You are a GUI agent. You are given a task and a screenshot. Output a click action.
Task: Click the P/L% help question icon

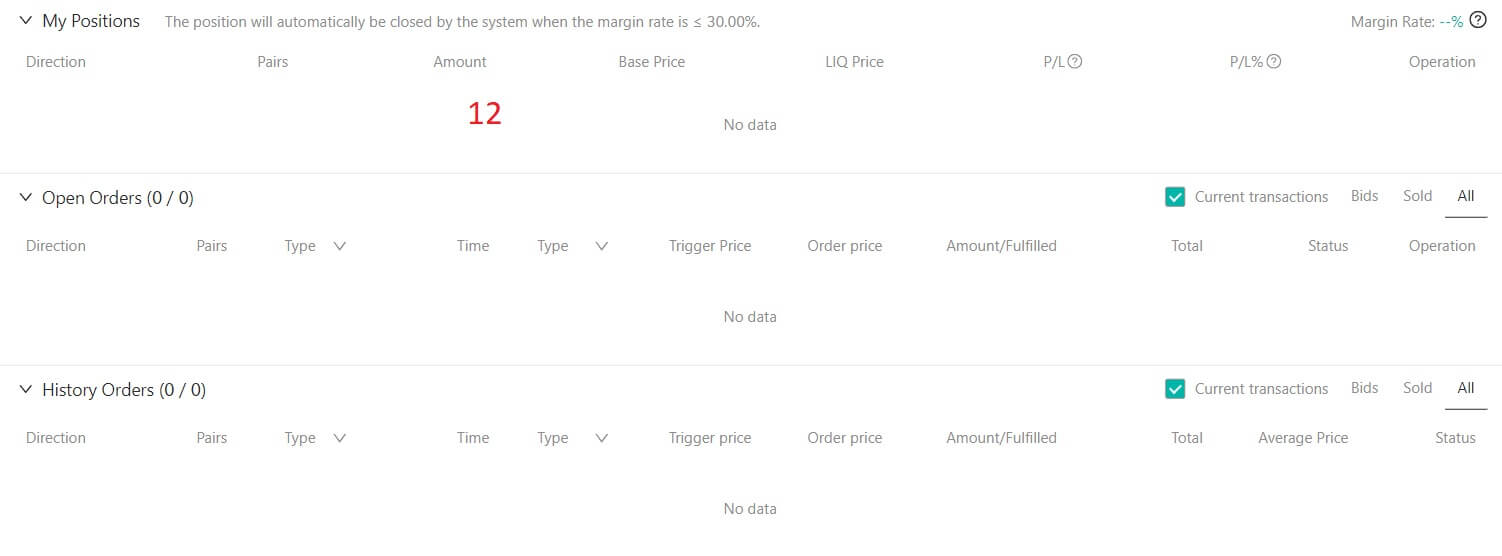(x=1274, y=62)
